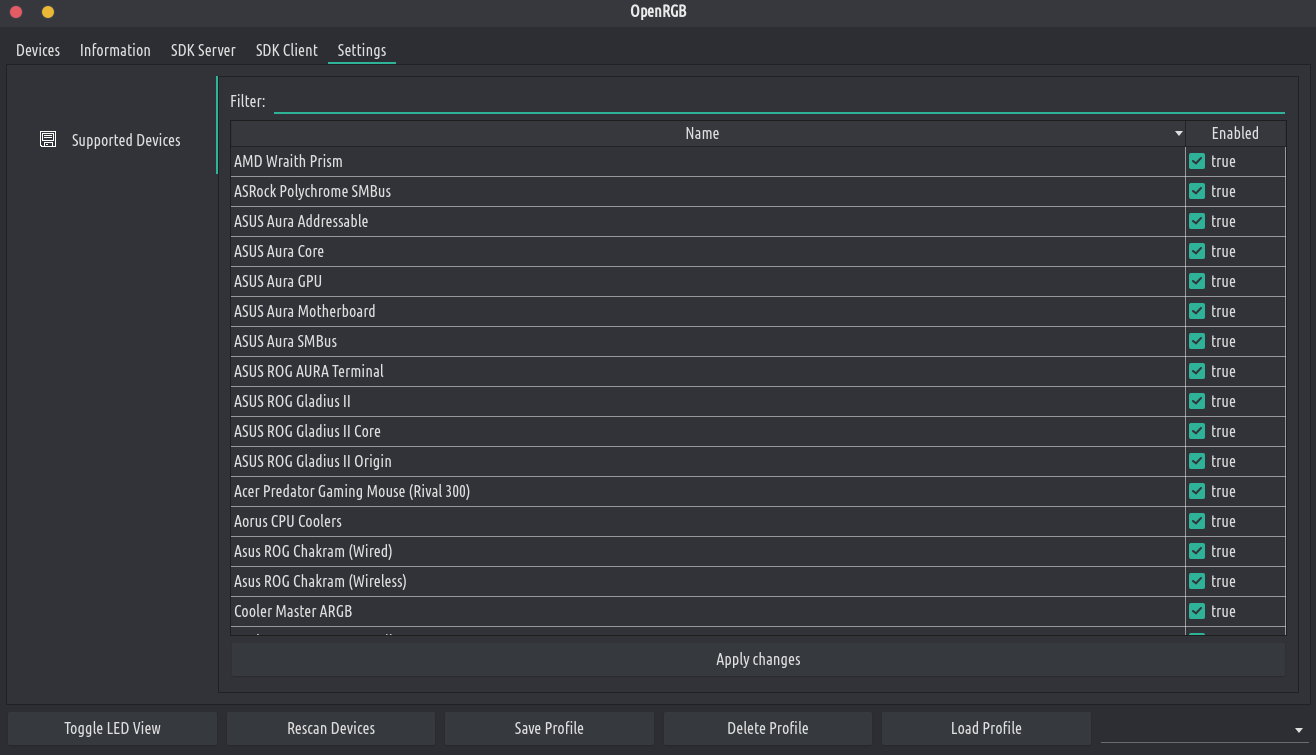Click the Save Profile button
This screenshot has height=755, width=1316.
pyautogui.click(x=549, y=728)
